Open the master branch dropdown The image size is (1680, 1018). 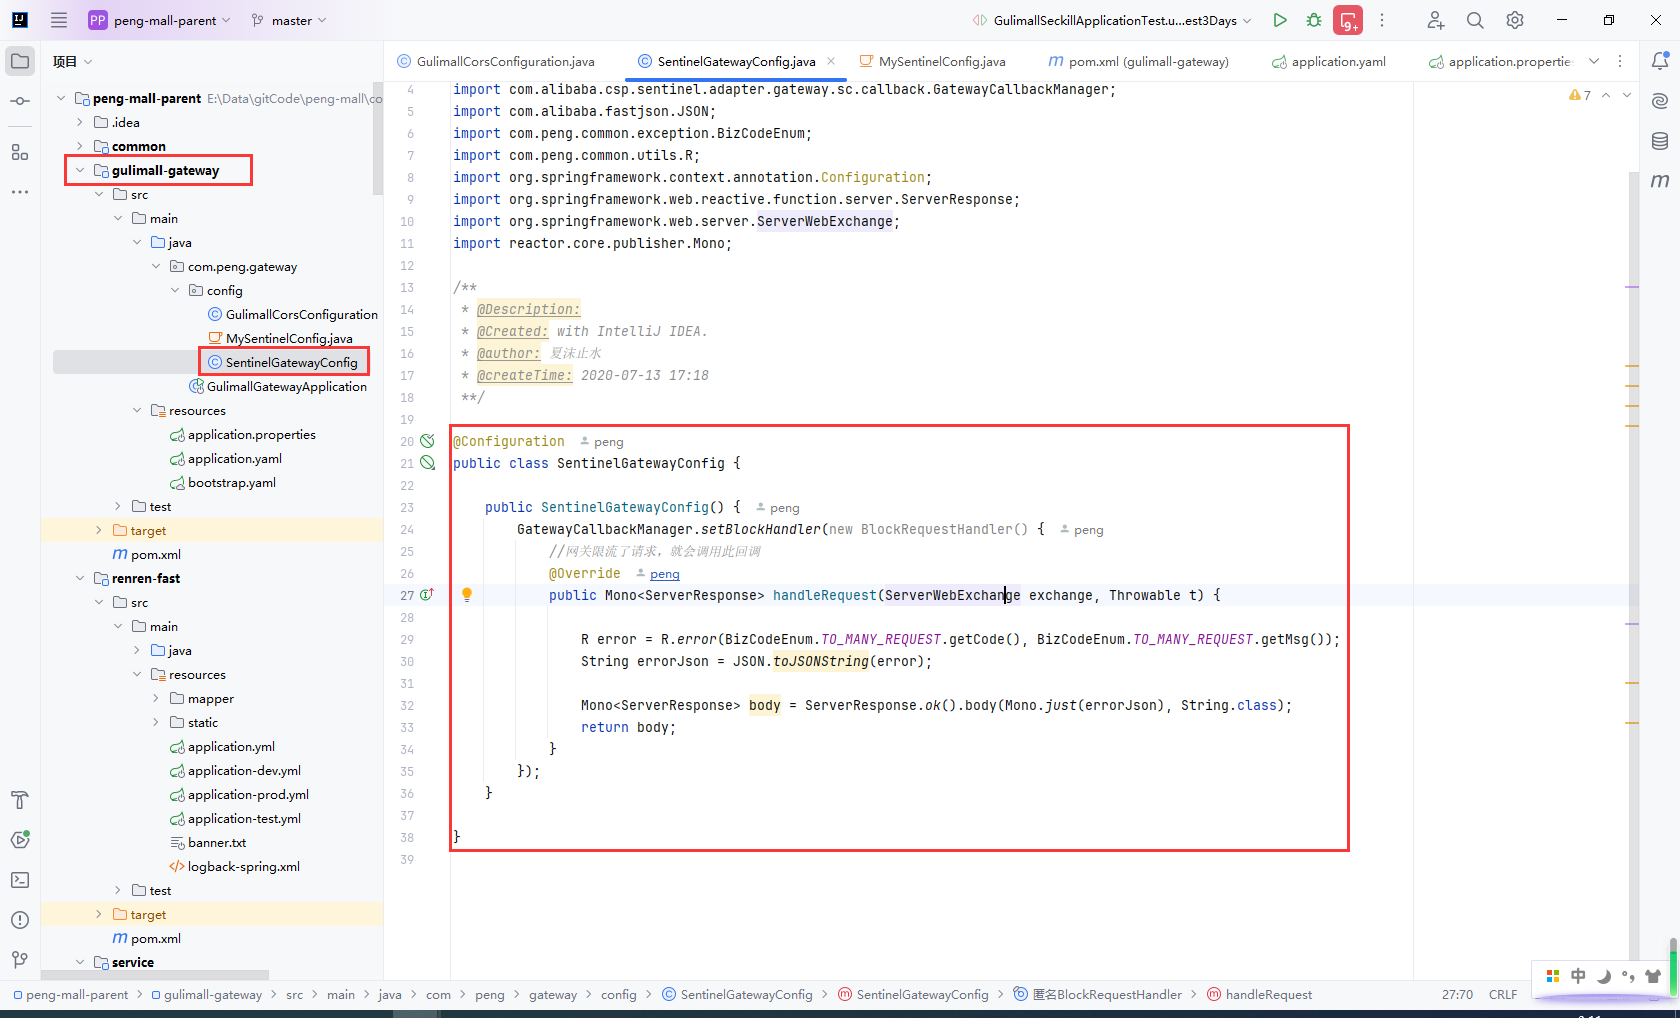(289, 20)
